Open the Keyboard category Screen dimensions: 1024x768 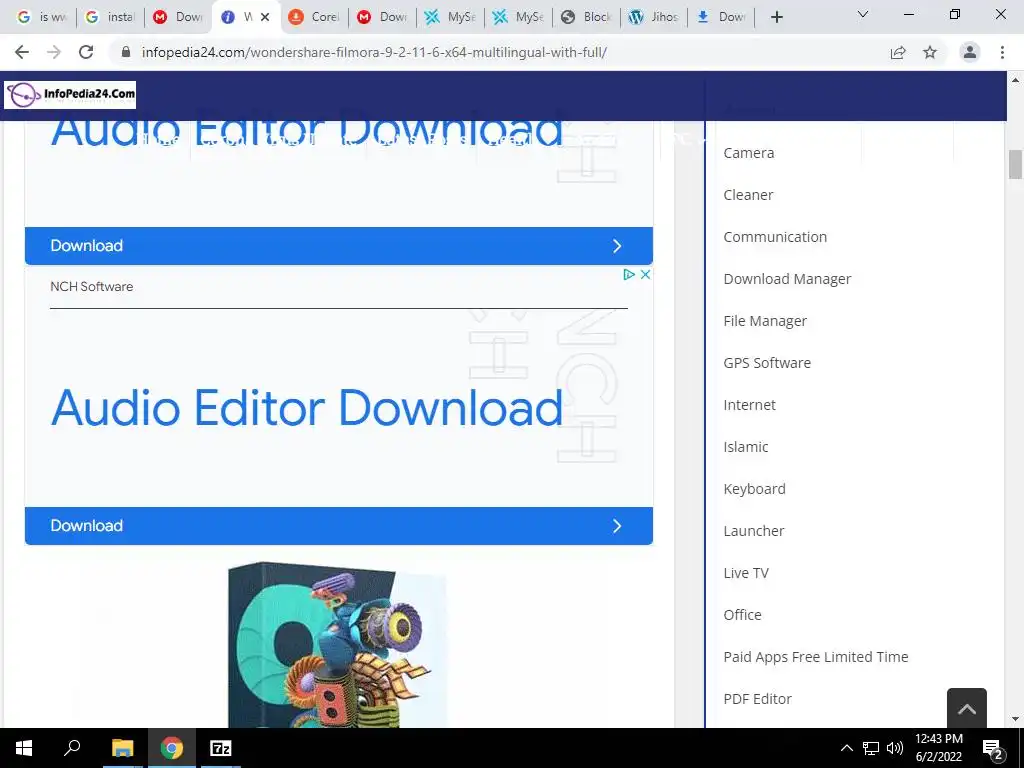(x=754, y=489)
